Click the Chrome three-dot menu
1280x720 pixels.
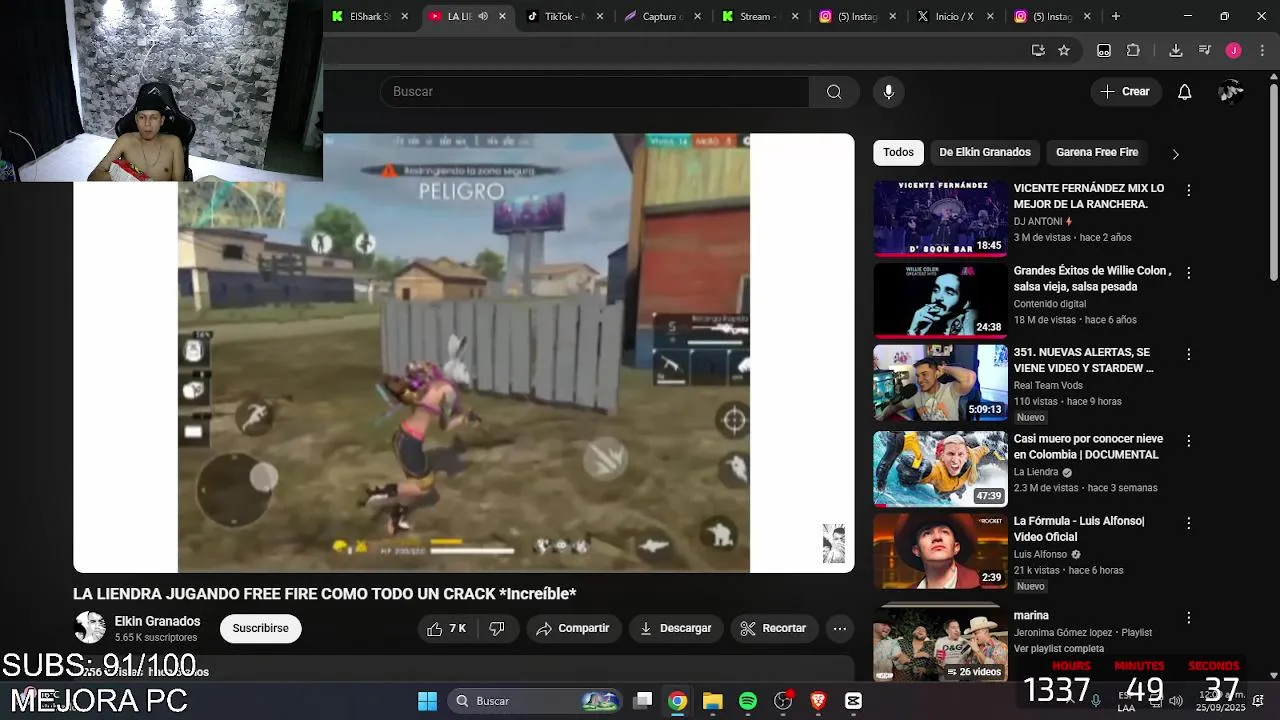click(1262, 50)
